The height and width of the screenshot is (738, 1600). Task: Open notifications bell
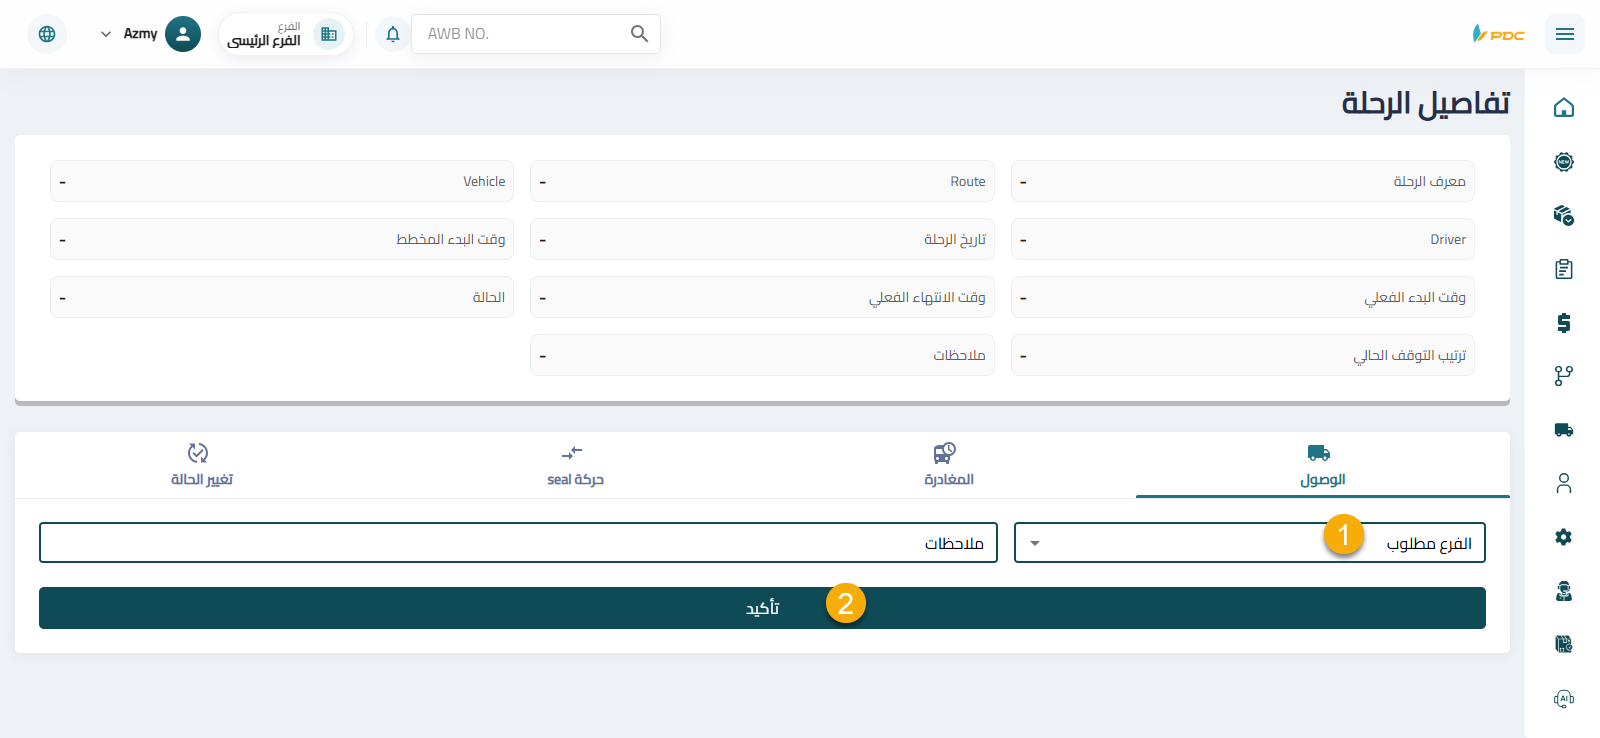393,34
